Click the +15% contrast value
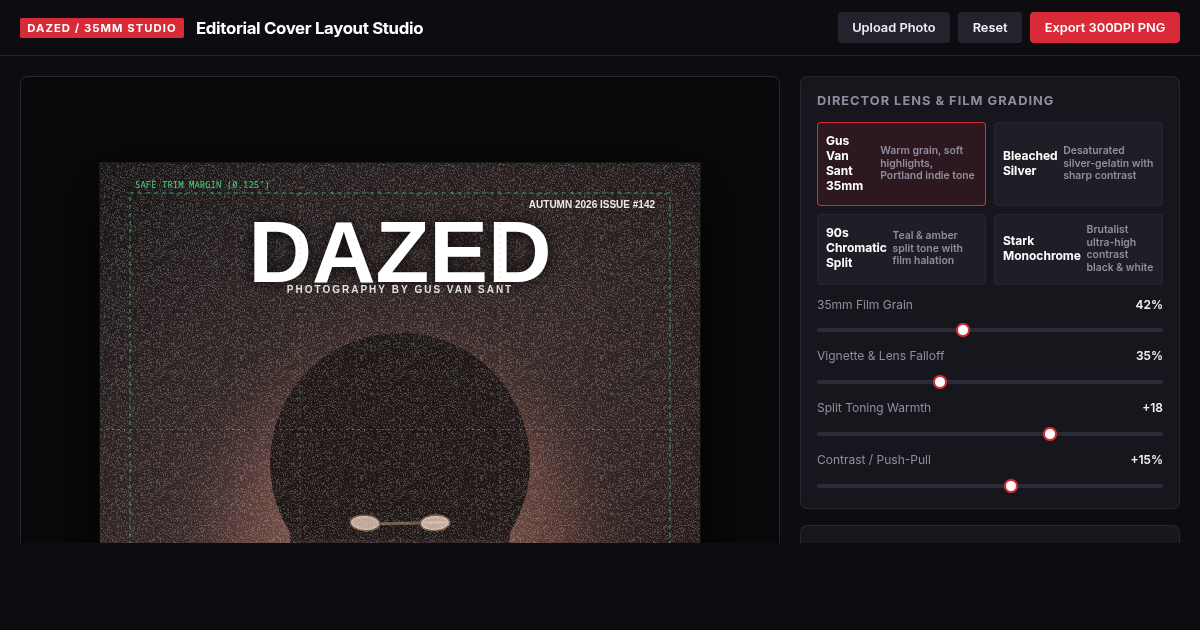Screen dimensions: 1200x630 [1147, 460]
